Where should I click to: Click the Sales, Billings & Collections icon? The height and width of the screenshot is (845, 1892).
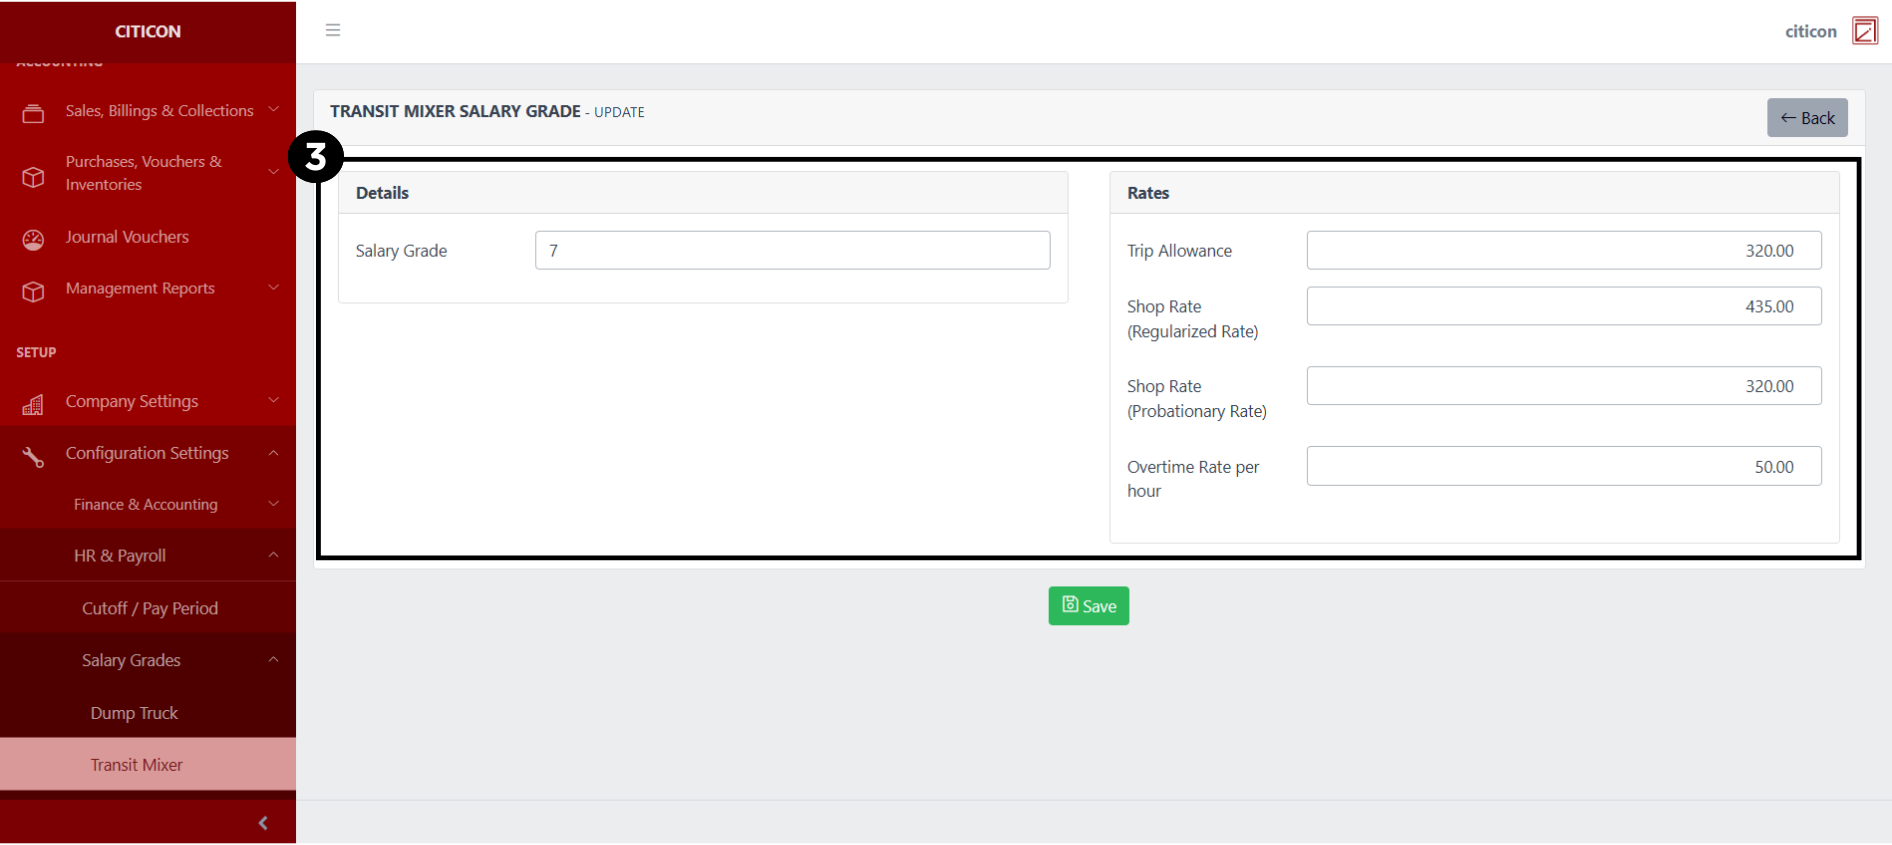coord(33,113)
